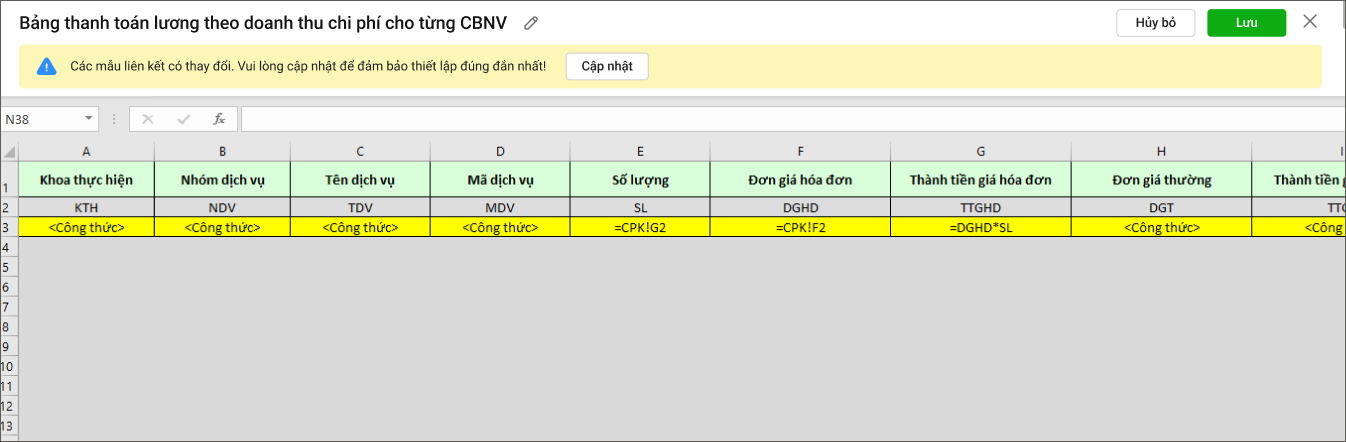Click the N38 Name Box field
This screenshot has height=442, width=1346.
coord(40,119)
